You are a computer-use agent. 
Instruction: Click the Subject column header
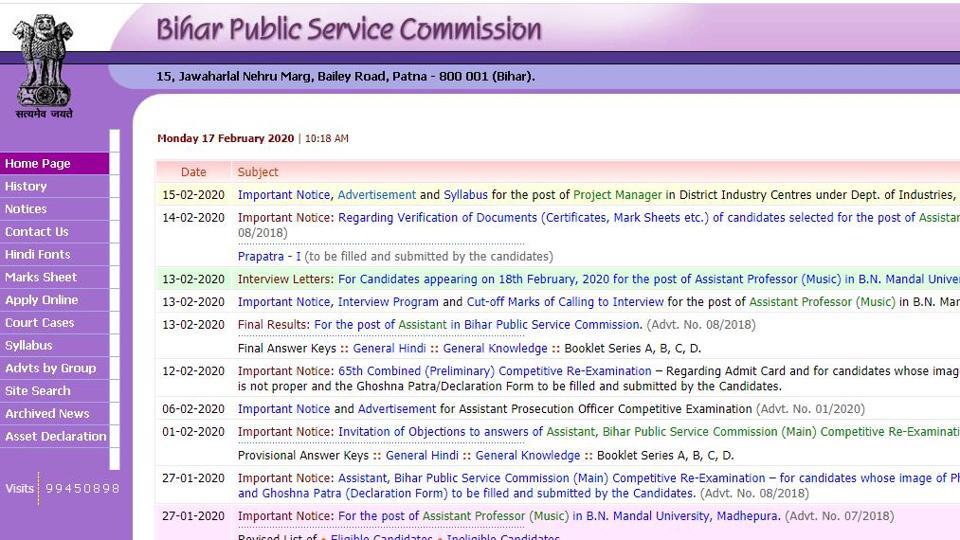point(258,172)
